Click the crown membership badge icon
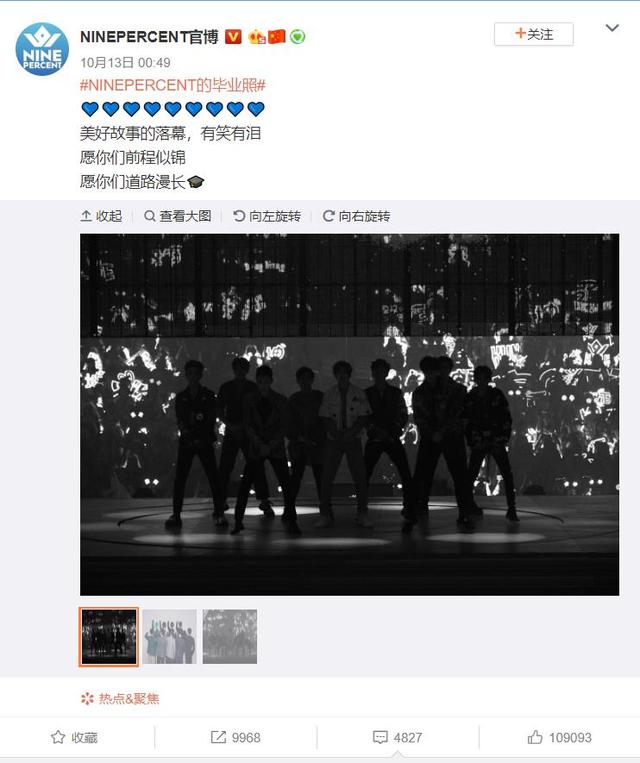Viewport: 640px width, 763px height. point(256,36)
